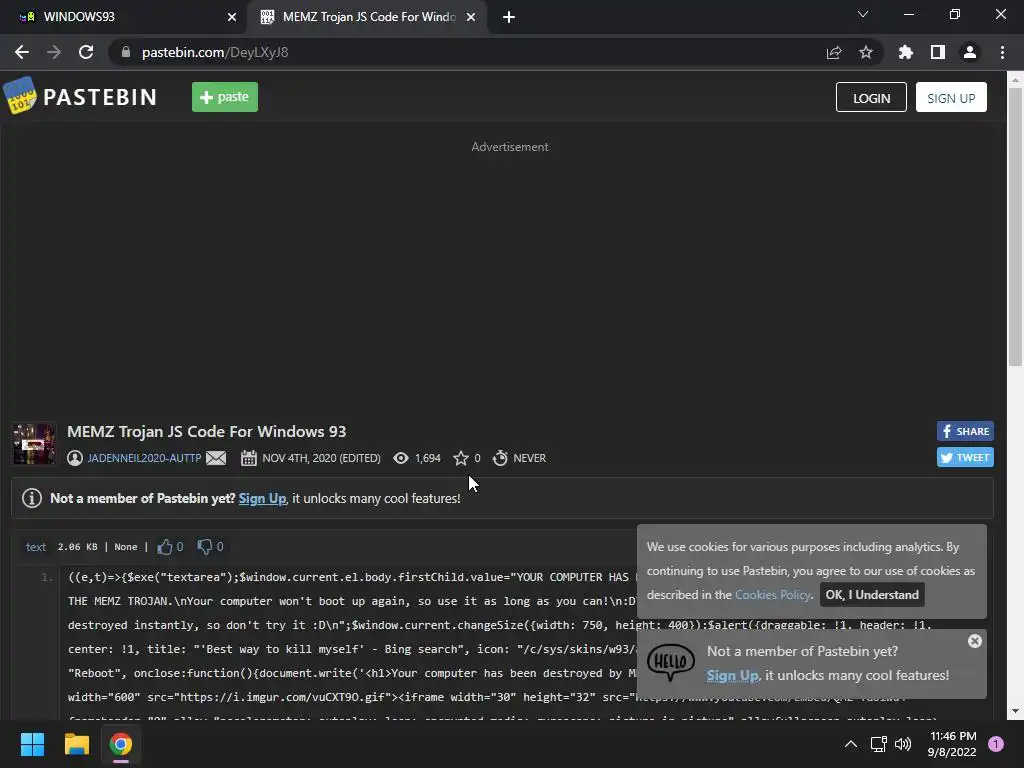This screenshot has width=1024, height=768.
Task: Click address bar URL pastebin.com/DeyLXyJ8
Action: point(215,52)
